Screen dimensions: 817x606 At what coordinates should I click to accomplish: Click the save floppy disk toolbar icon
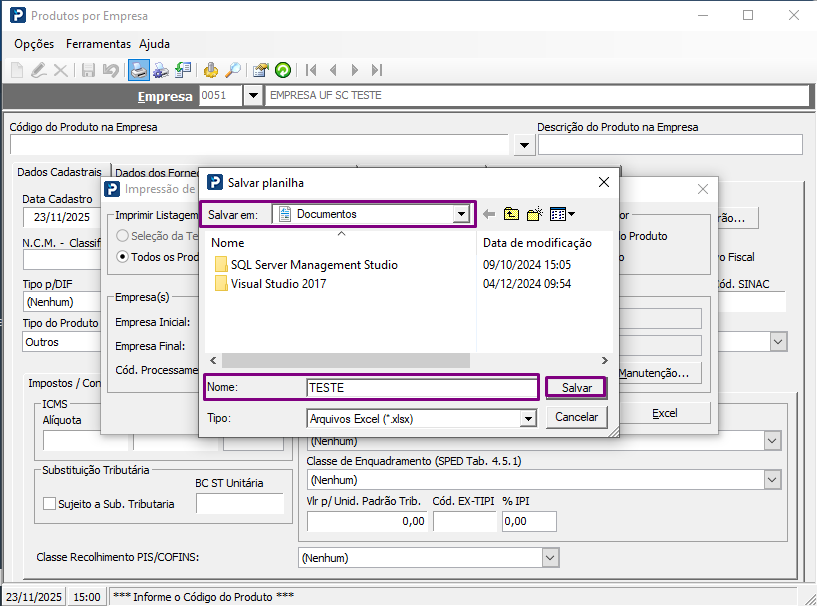(x=88, y=70)
